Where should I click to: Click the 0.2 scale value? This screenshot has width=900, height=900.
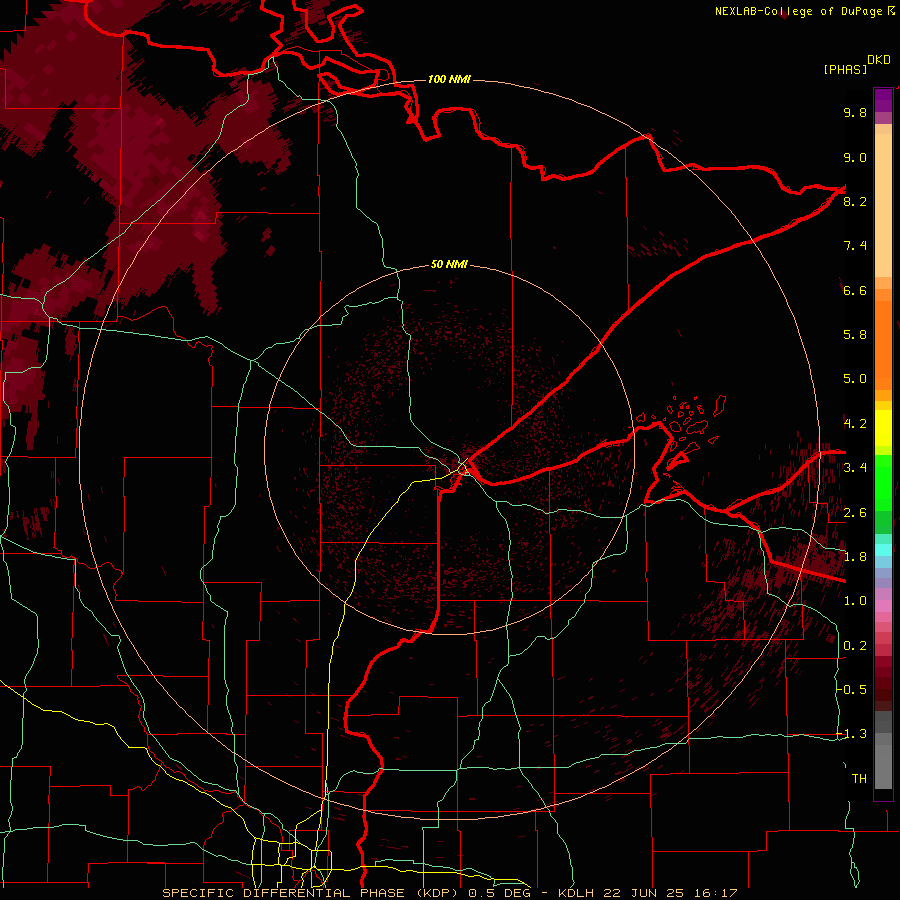[x=855, y=646]
